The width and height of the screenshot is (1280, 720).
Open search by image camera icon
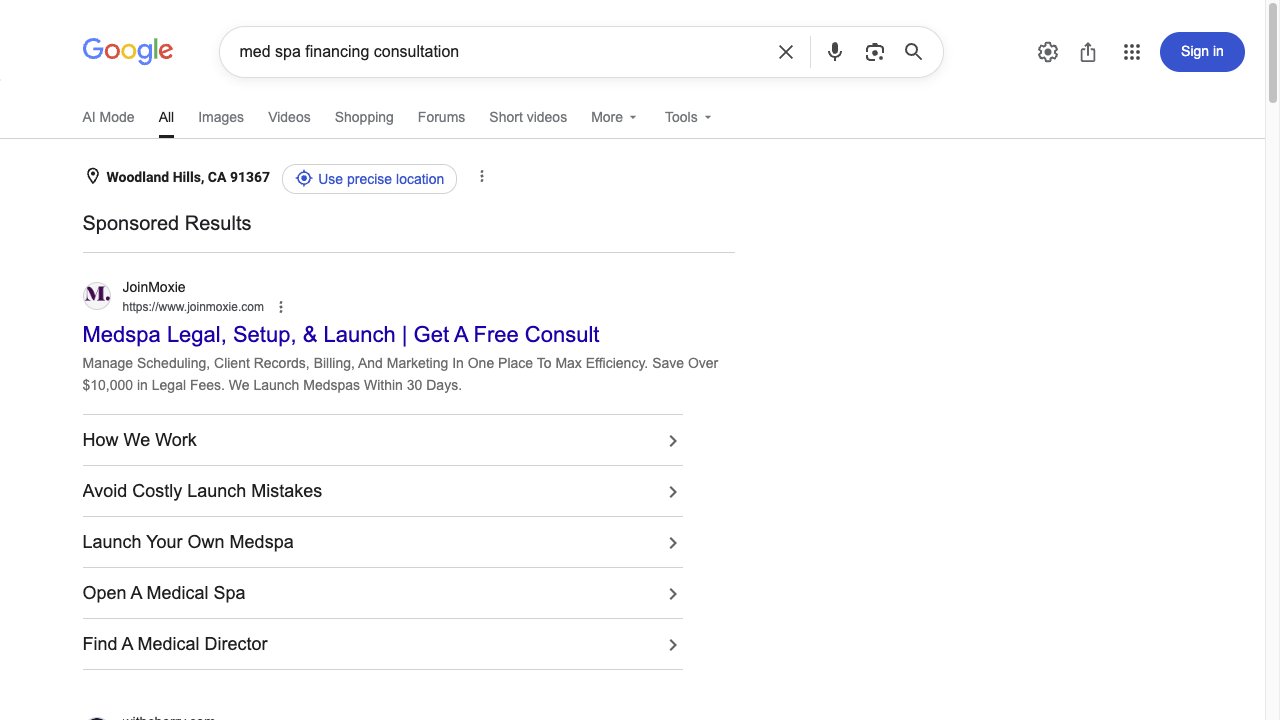(x=875, y=52)
